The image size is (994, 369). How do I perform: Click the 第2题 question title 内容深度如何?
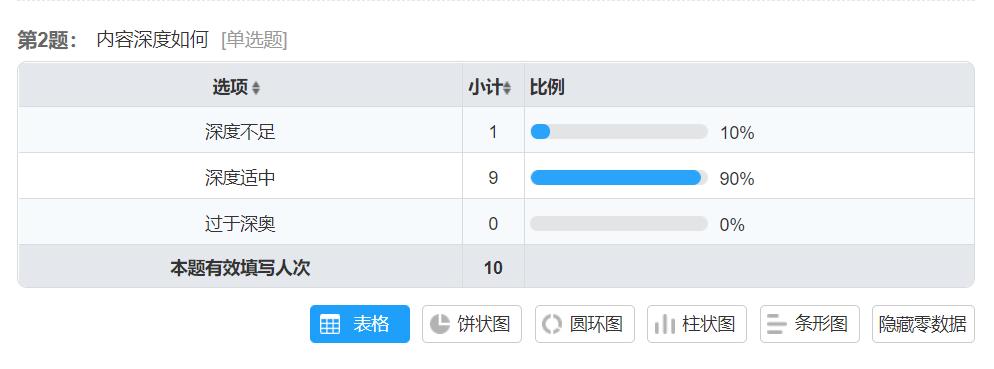click(152, 40)
